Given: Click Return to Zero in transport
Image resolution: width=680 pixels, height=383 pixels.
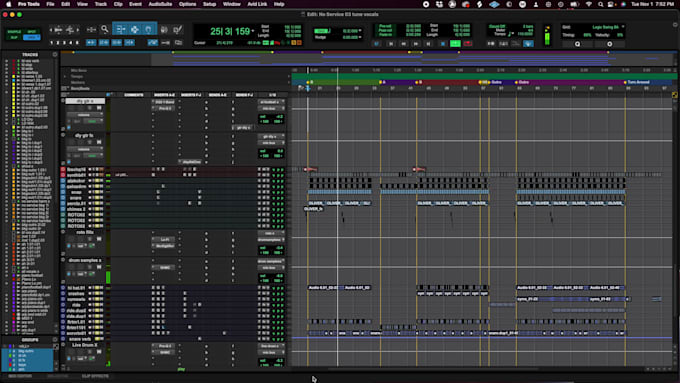Looking at the screenshot, I should coord(390,44).
